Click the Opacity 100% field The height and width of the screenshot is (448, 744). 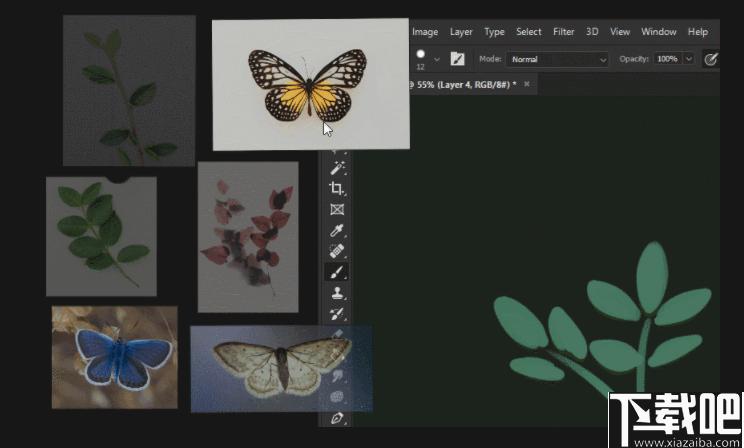pos(667,59)
